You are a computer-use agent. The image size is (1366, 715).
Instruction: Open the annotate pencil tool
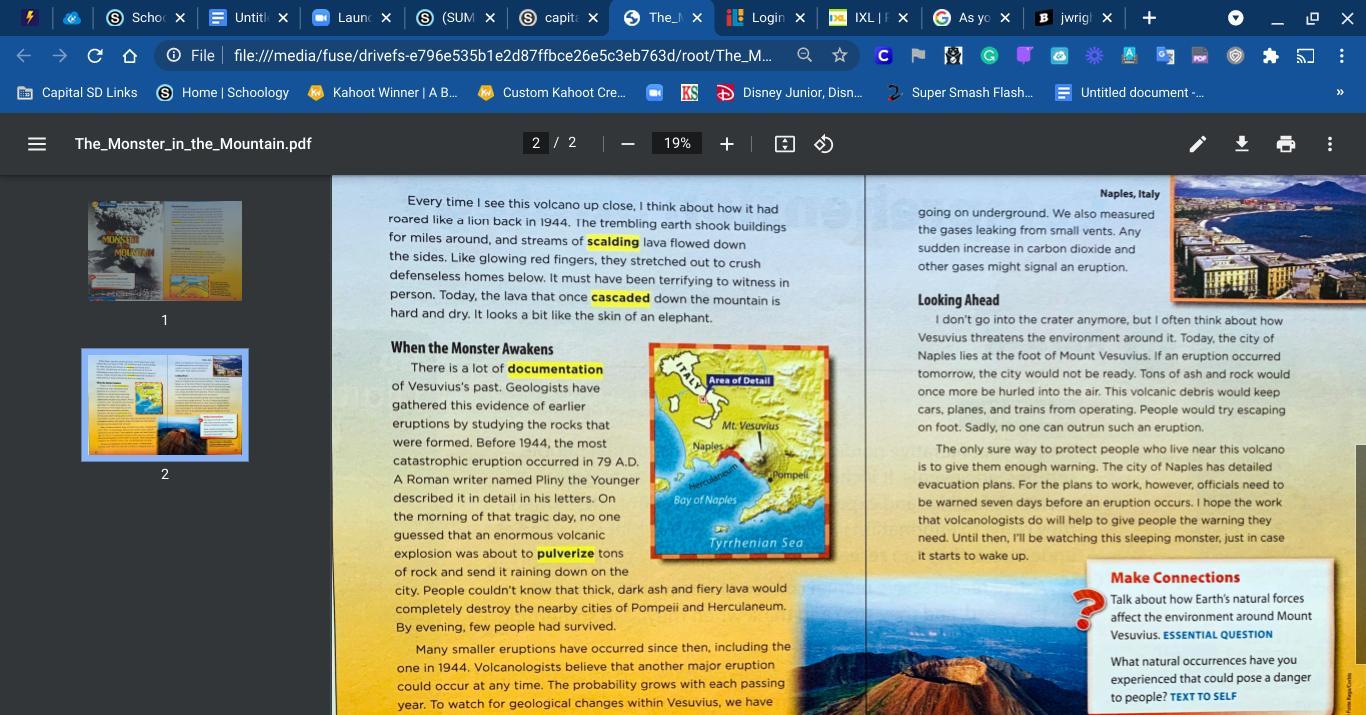coord(1197,144)
